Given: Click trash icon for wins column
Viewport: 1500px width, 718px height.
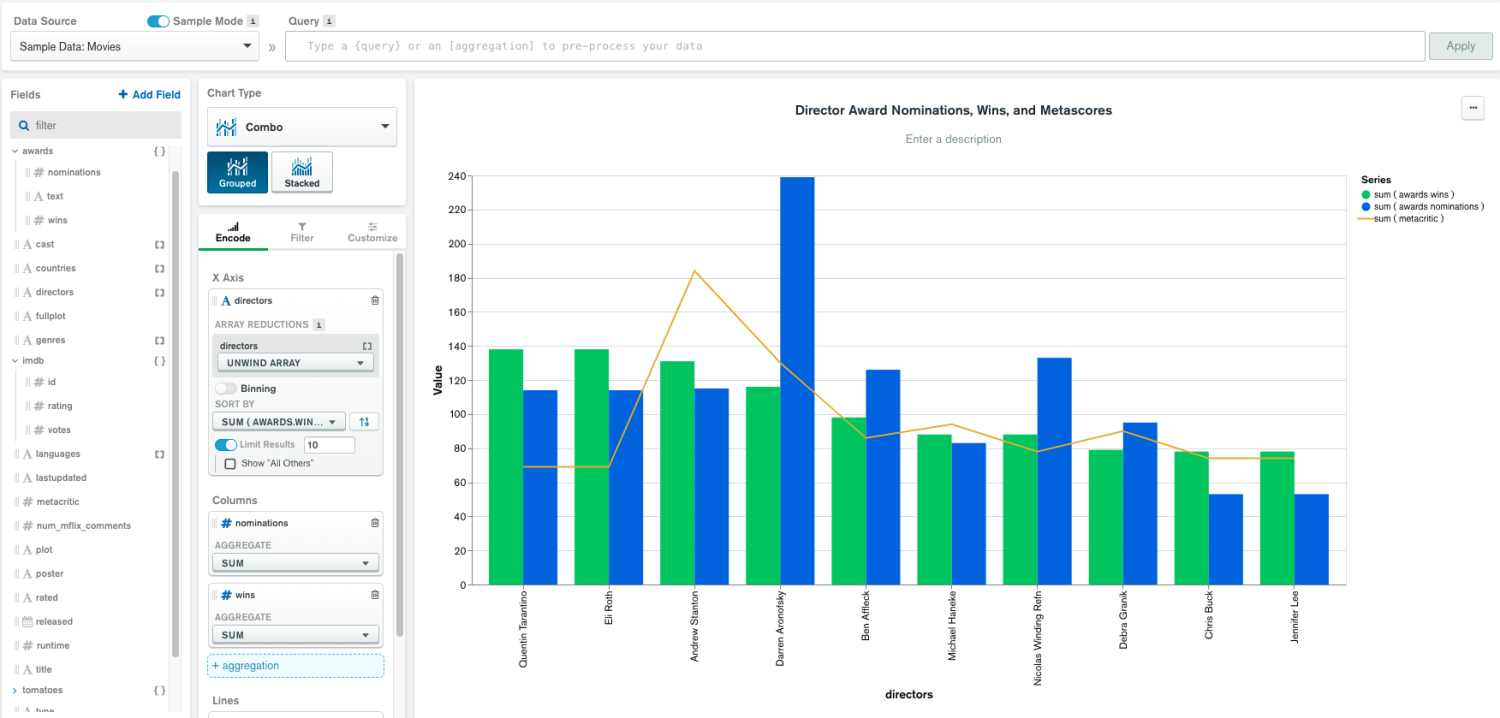Looking at the screenshot, I should coord(375,595).
